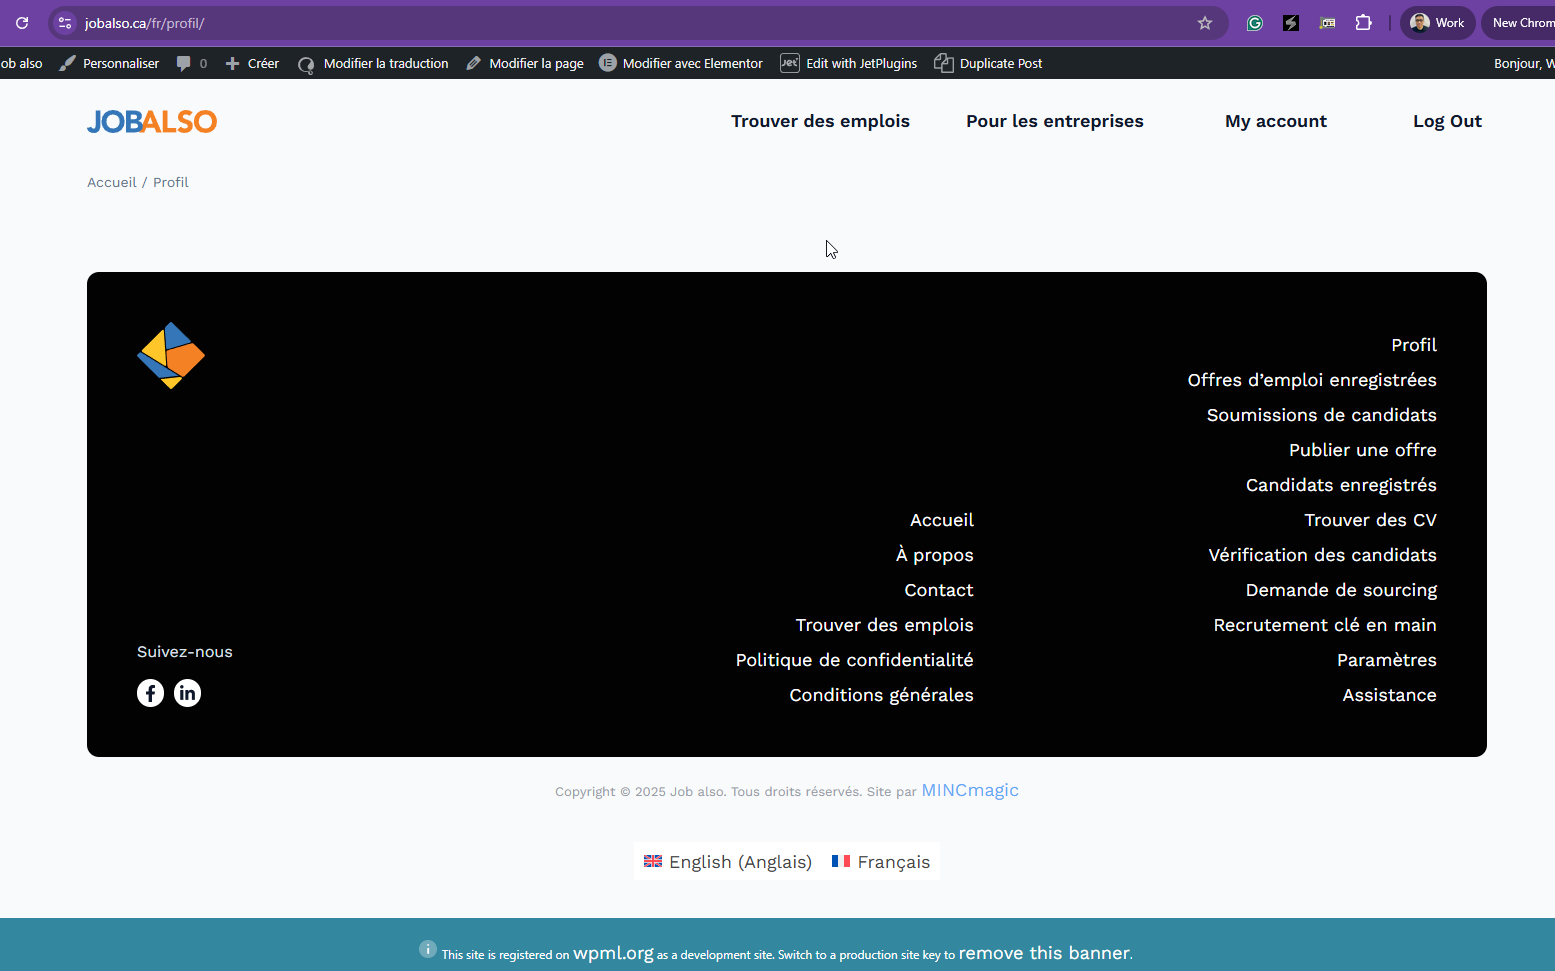The height and width of the screenshot is (971, 1555).
Task: Open the Work profile button
Action: (1437, 23)
